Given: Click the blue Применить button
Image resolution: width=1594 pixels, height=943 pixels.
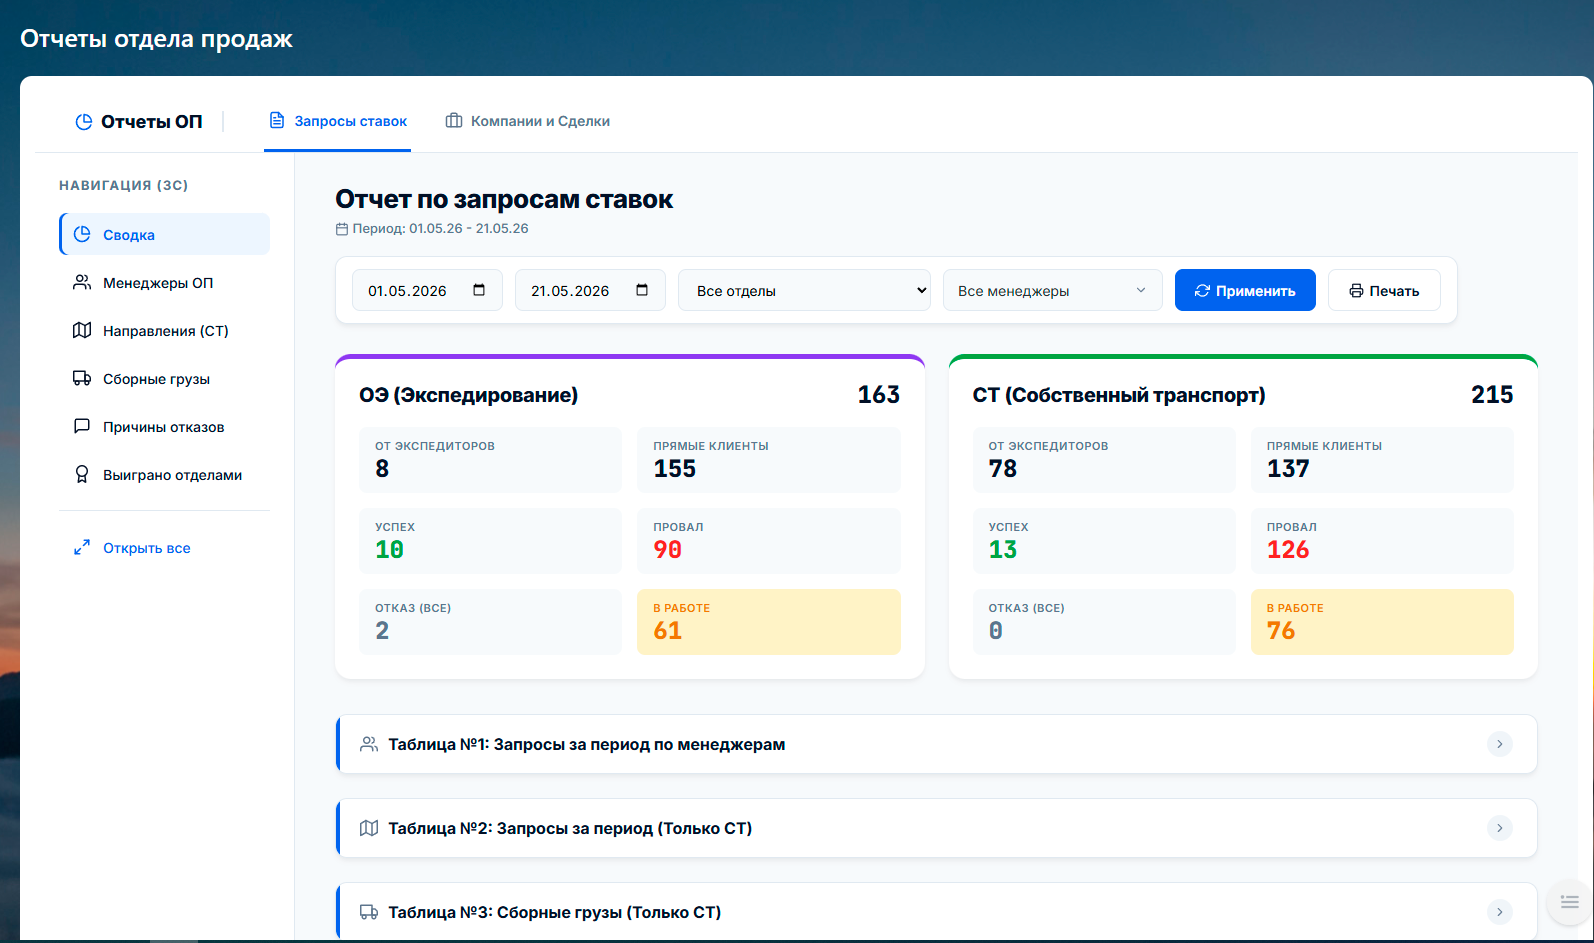Looking at the screenshot, I should pos(1245,290).
